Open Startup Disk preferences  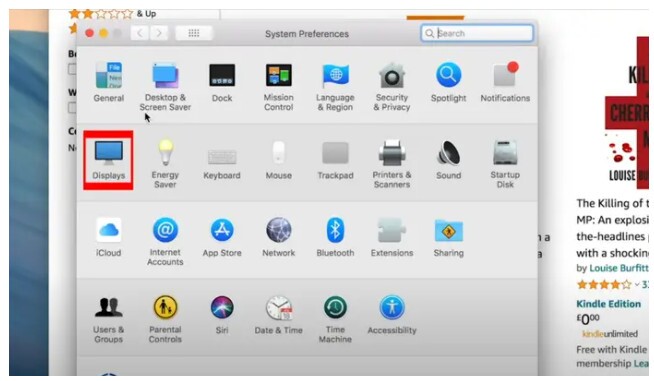point(505,164)
